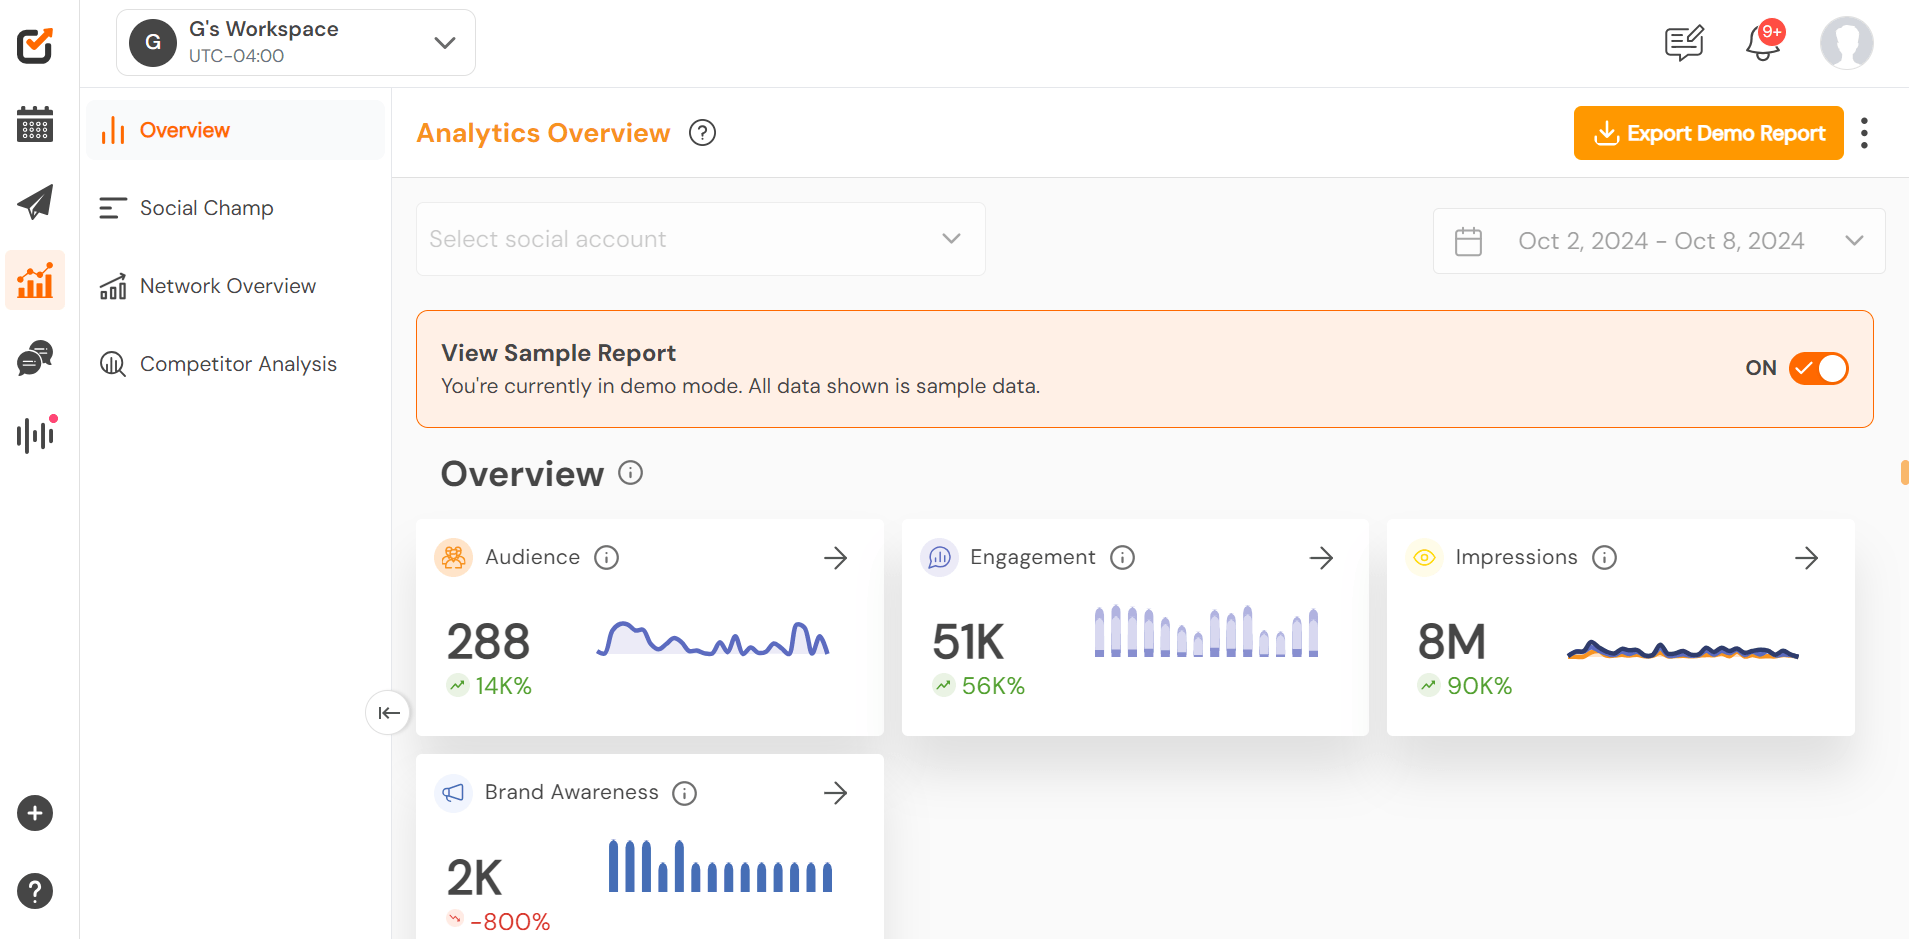
Task: Click the Impressions sparkline chart
Action: pos(1683,651)
